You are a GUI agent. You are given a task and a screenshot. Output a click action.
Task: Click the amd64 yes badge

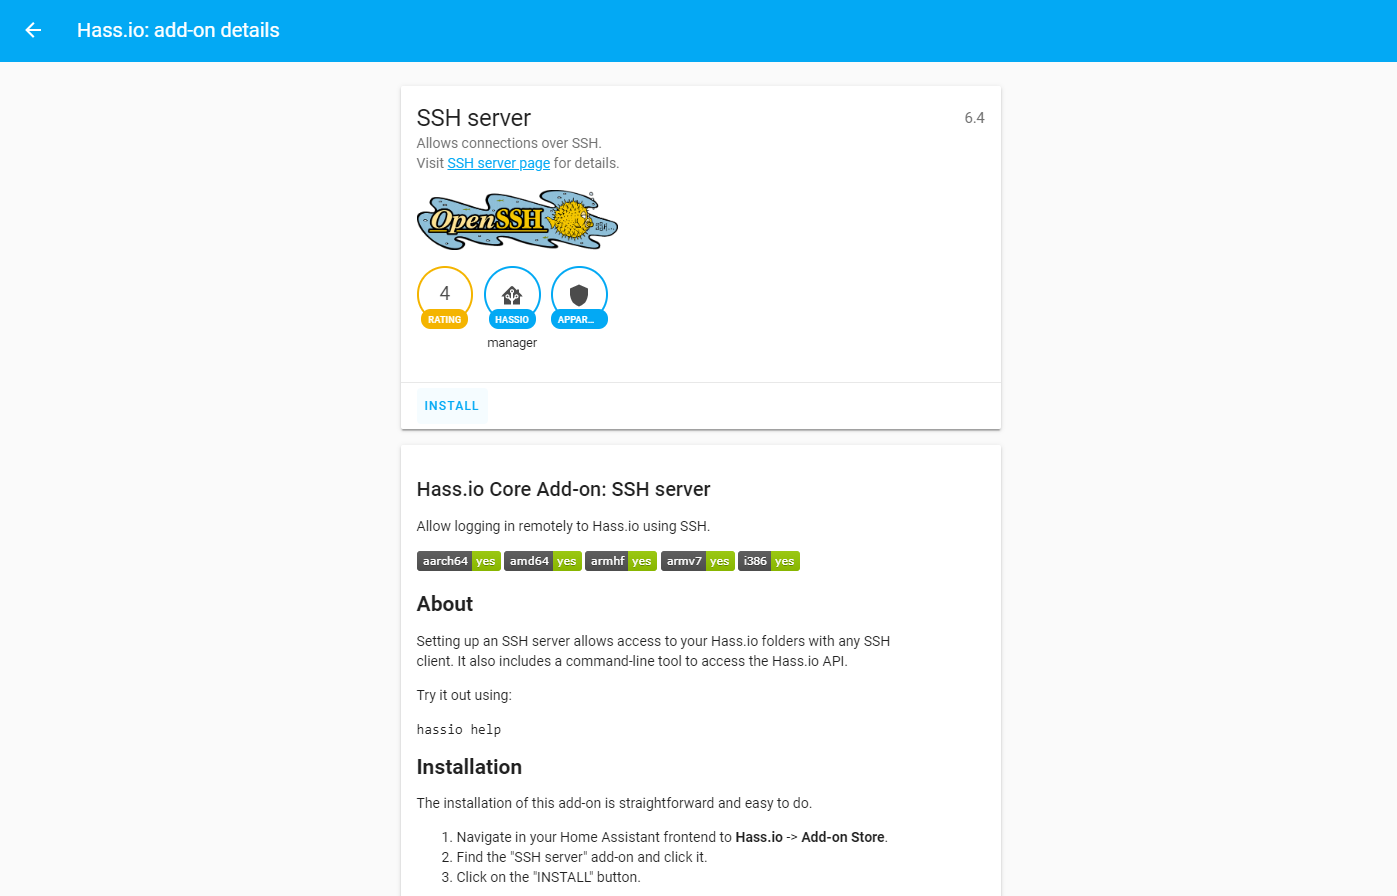(x=543, y=561)
